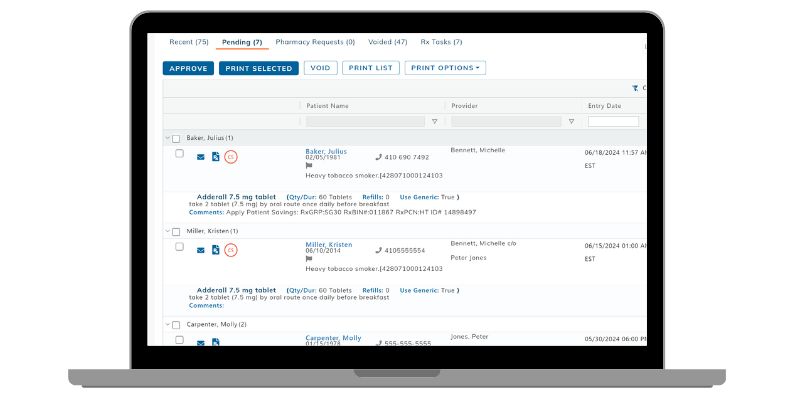Sort by the Patient Name column header
794x398 pixels.
click(327, 106)
